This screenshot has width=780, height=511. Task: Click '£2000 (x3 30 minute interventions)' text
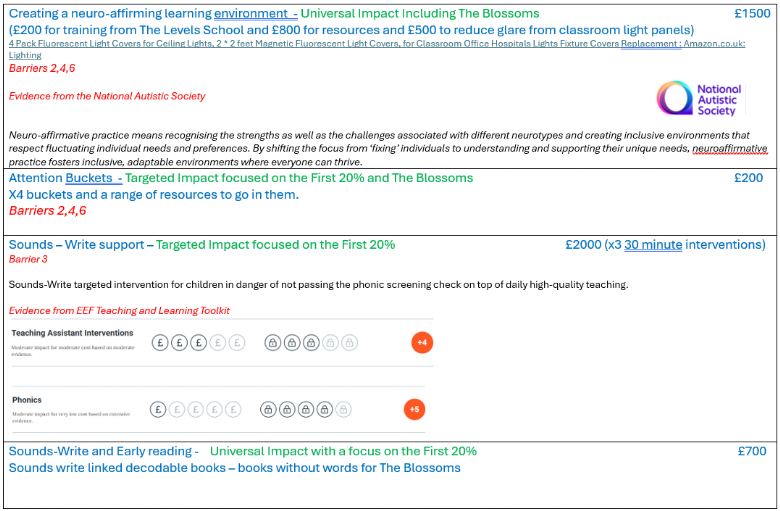coord(665,245)
